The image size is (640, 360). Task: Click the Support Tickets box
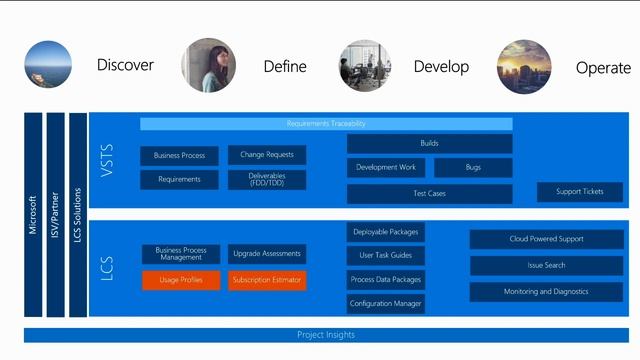tap(580, 192)
